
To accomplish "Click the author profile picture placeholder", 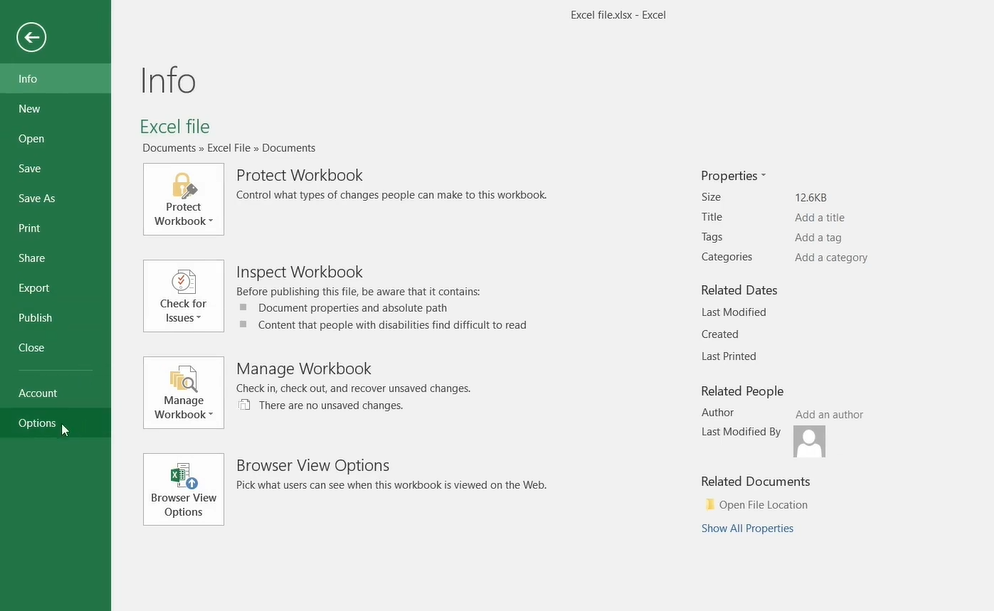I will point(808,440).
